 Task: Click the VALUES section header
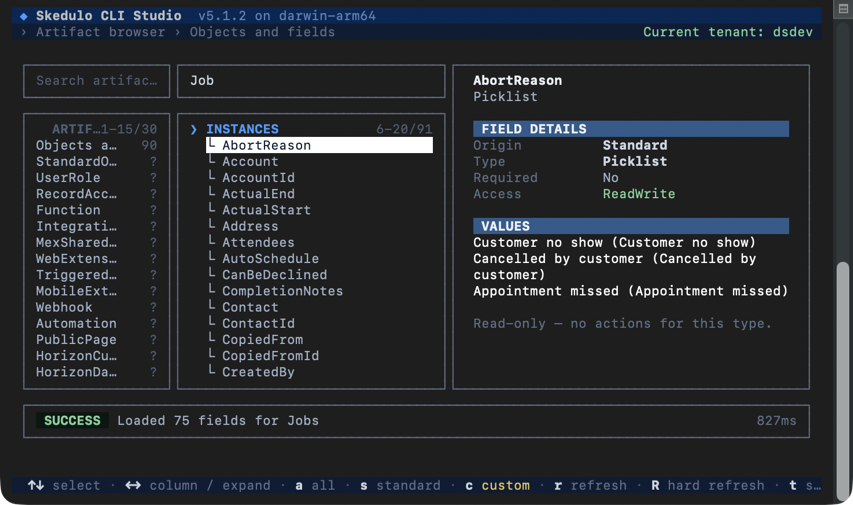(x=631, y=226)
